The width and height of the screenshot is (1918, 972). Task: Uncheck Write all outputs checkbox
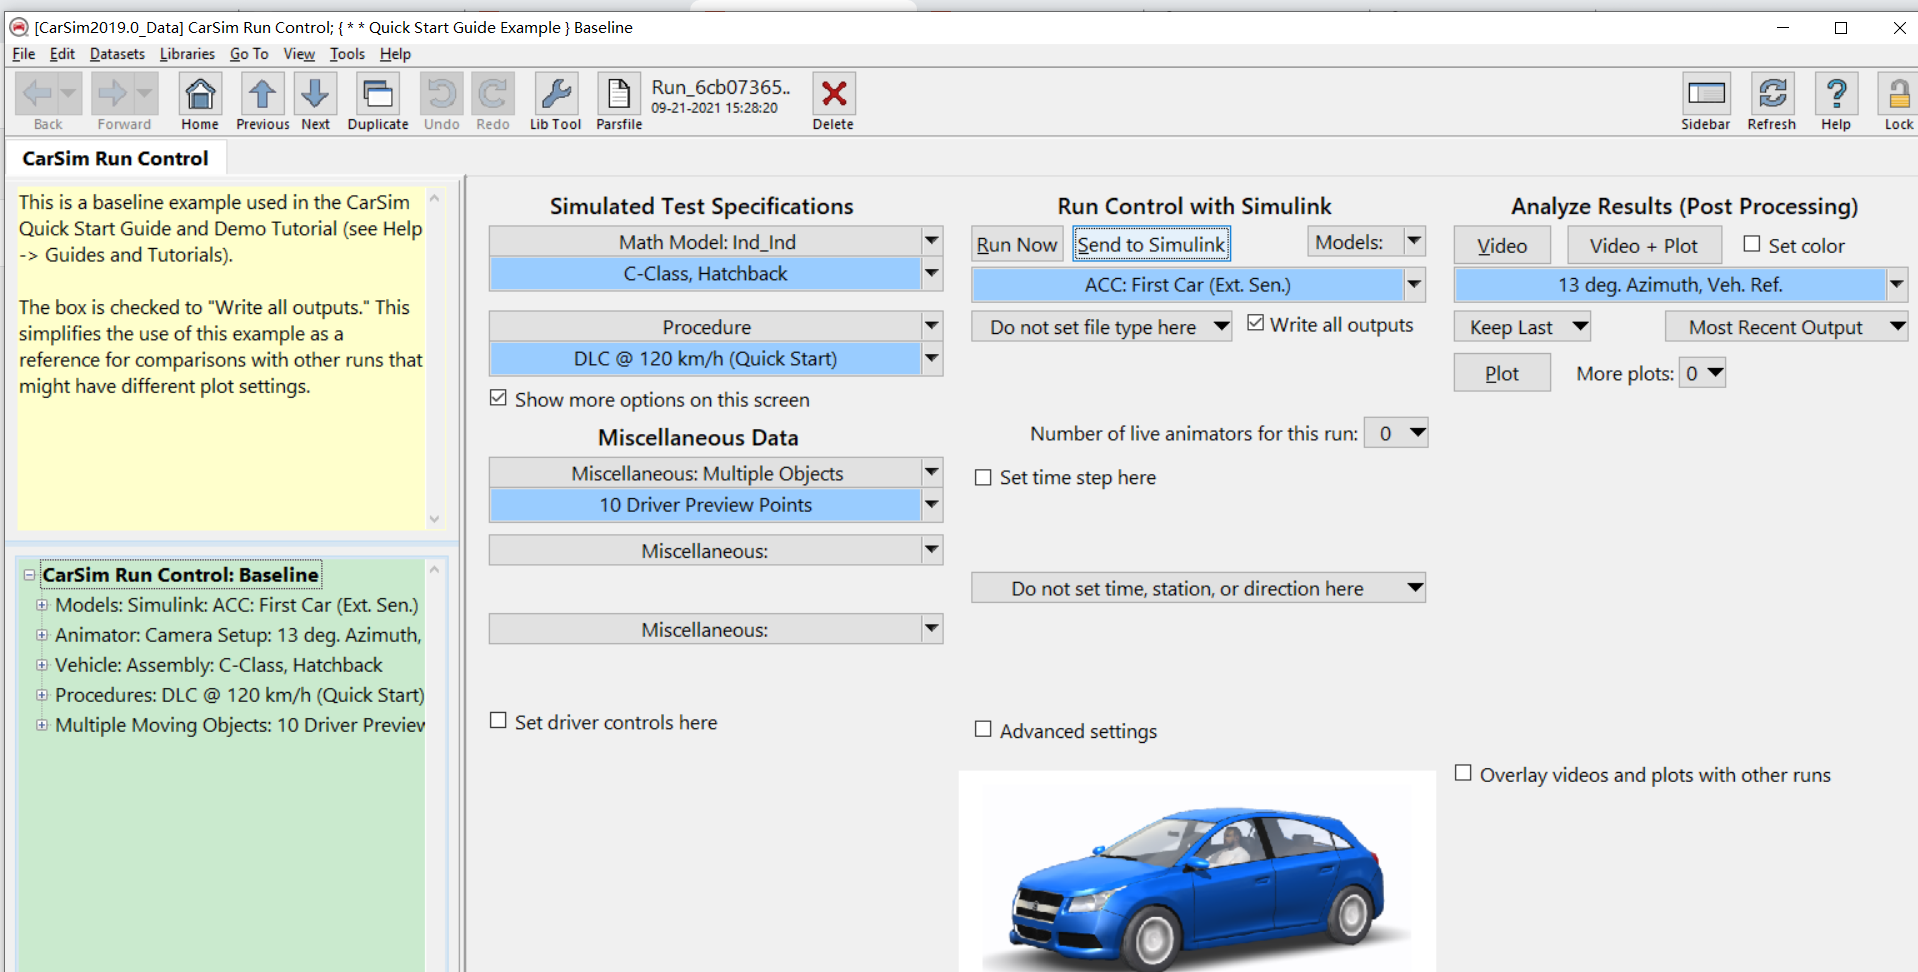click(x=1256, y=323)
